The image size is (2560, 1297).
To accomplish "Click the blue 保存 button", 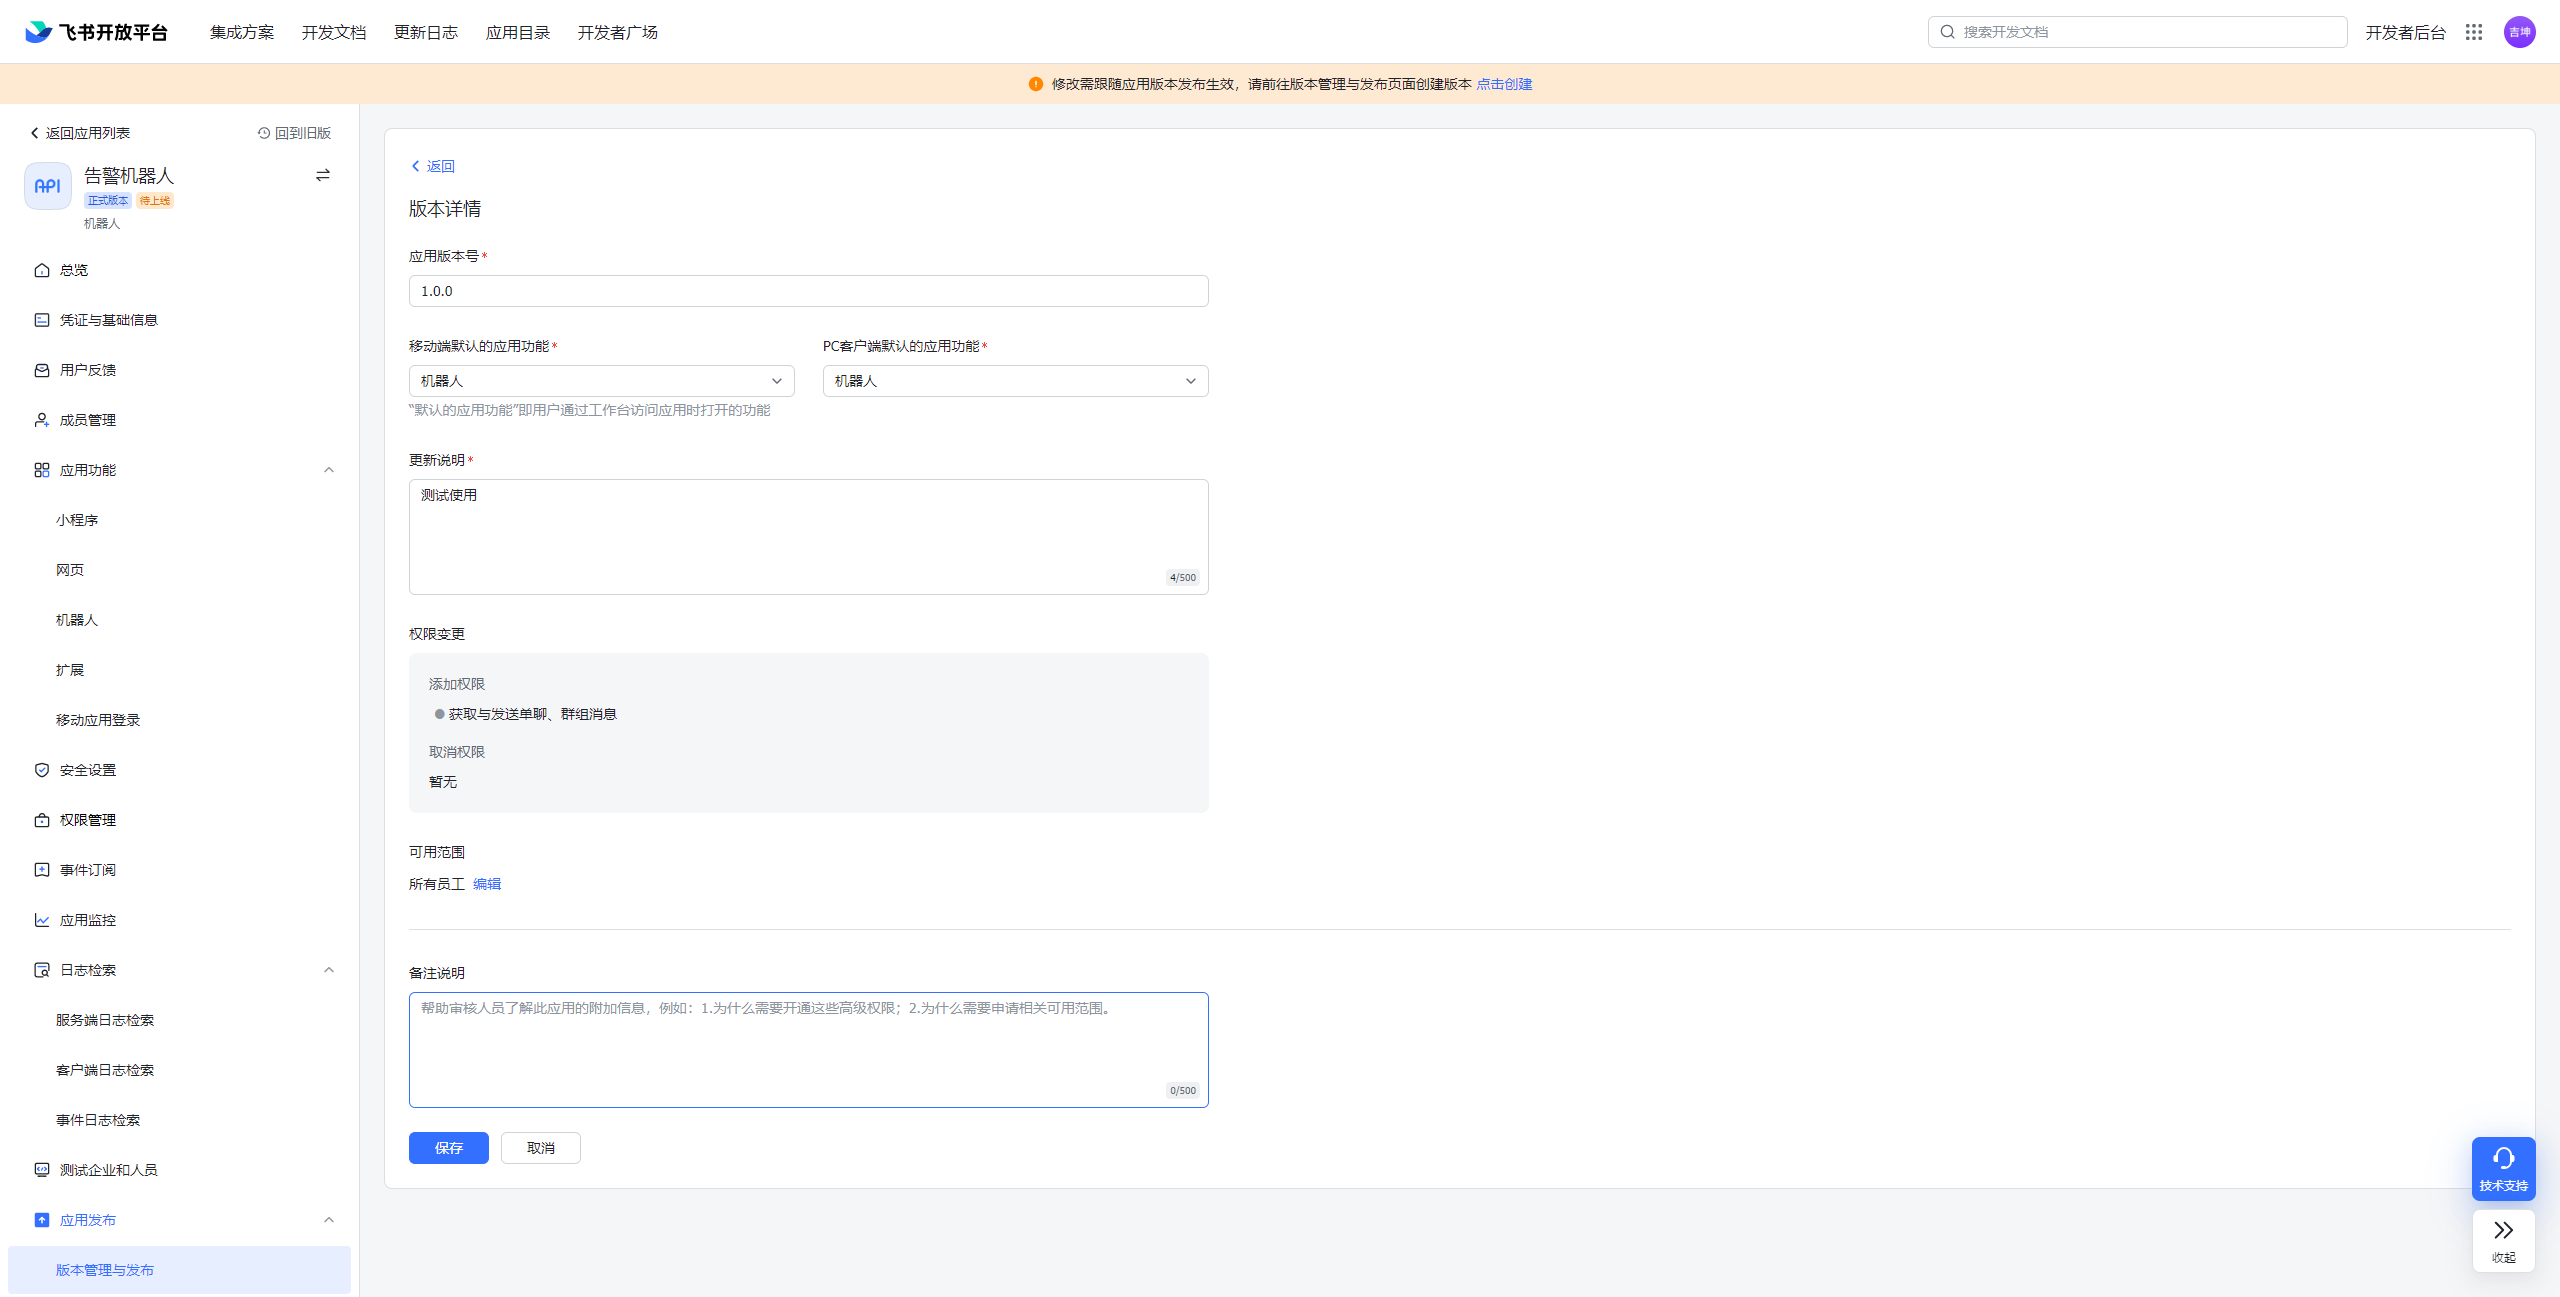I will [449, 1148].
